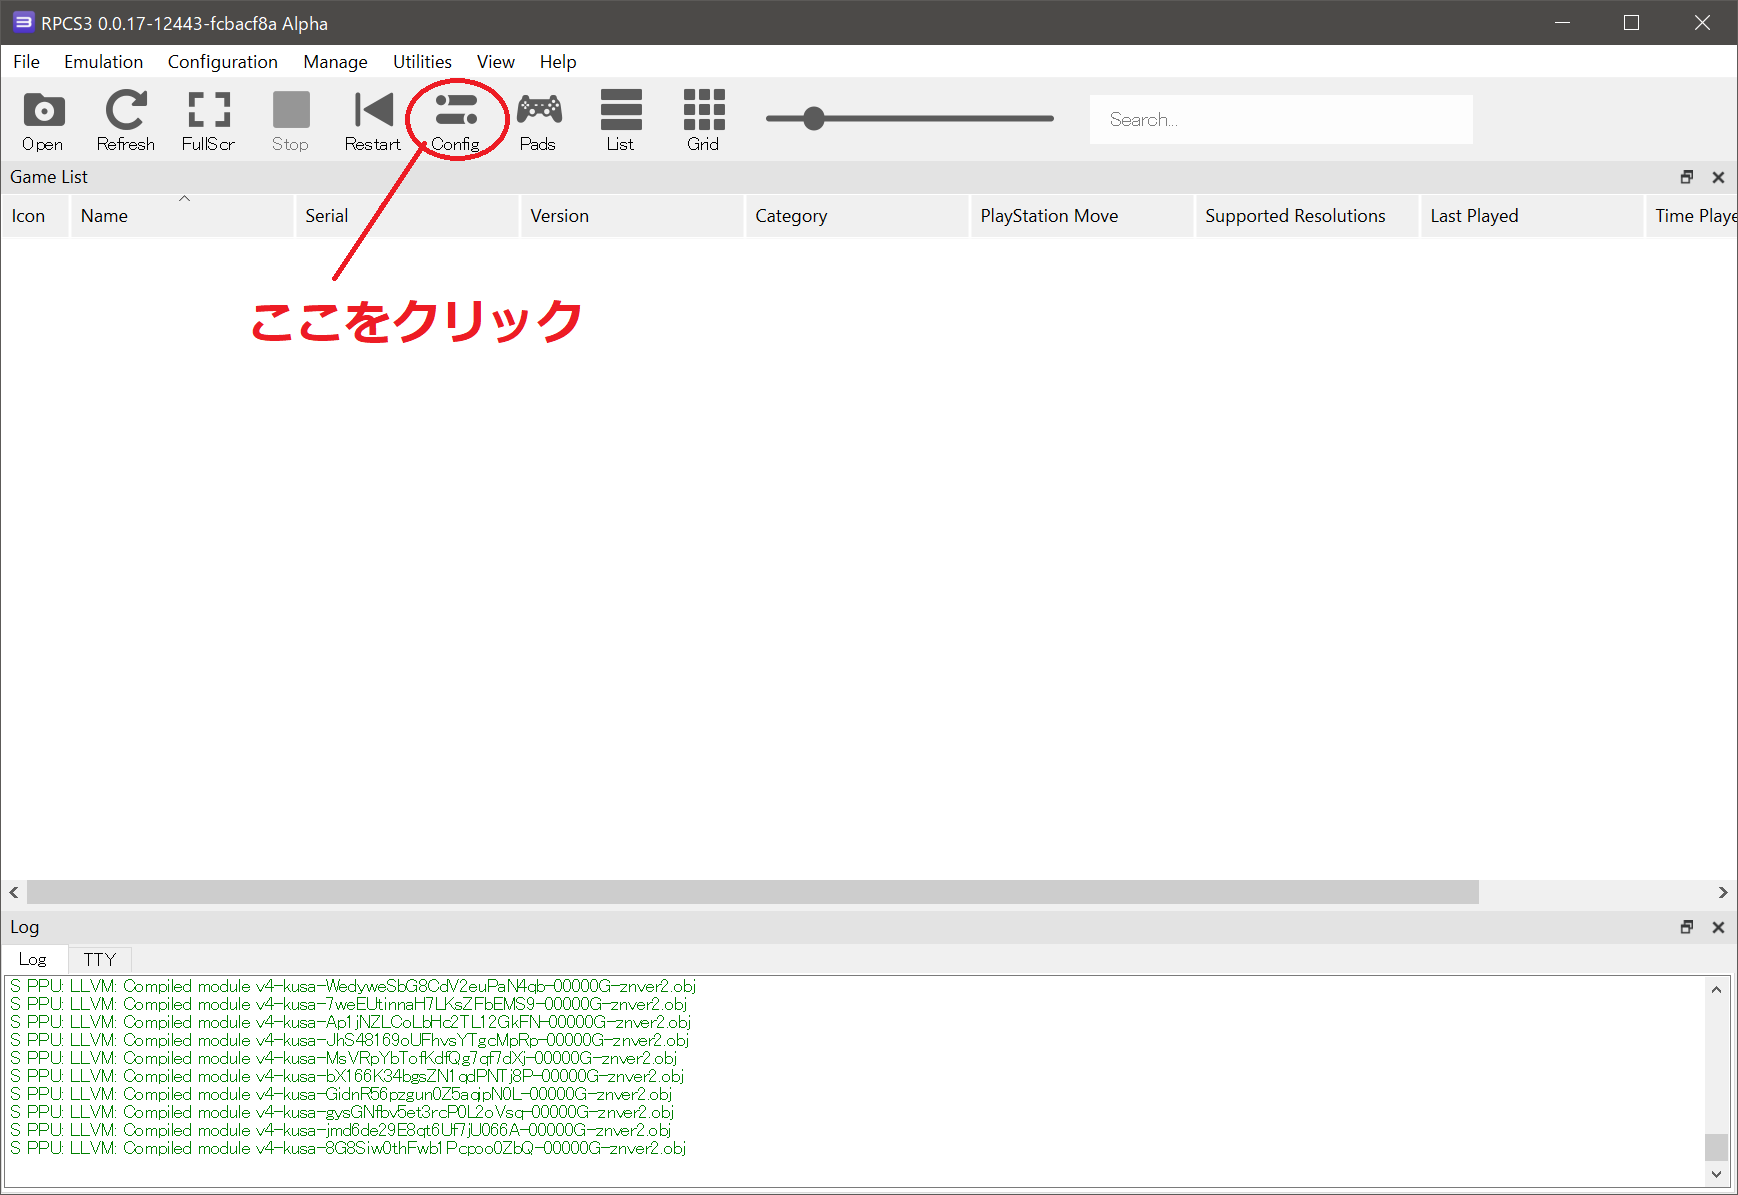Close the Log panel

(1718, 927)
